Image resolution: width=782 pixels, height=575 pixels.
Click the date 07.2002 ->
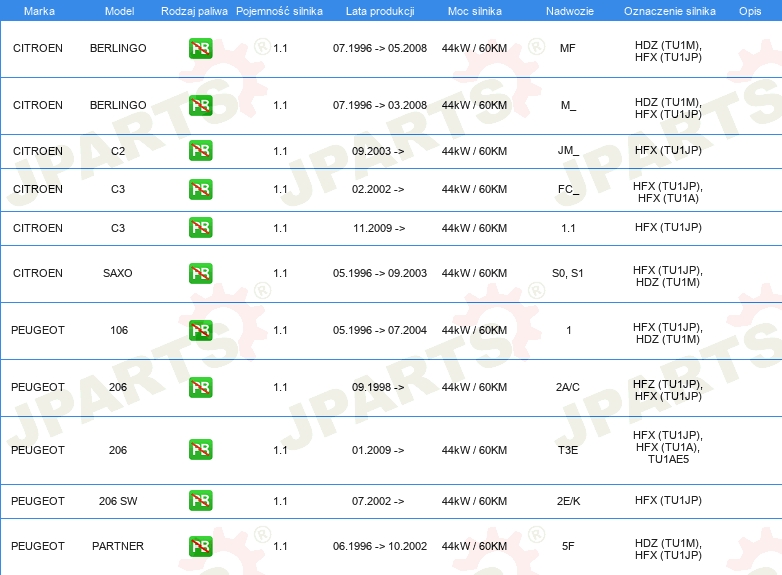378,501
